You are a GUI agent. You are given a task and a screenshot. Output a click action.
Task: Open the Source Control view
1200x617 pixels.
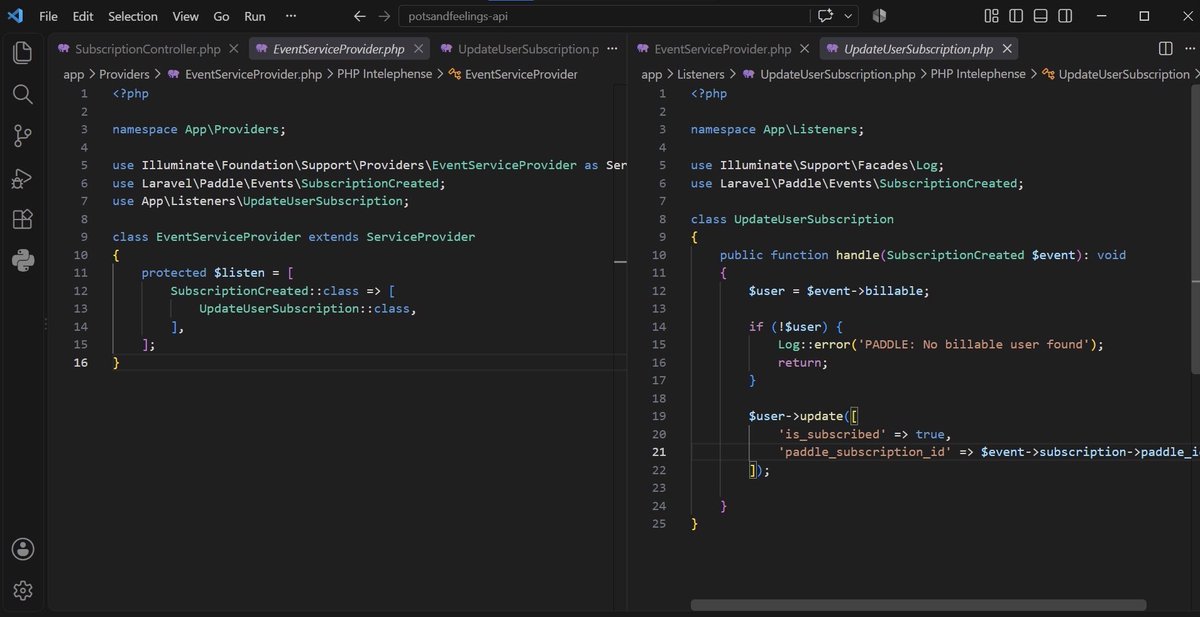(22, 136)
